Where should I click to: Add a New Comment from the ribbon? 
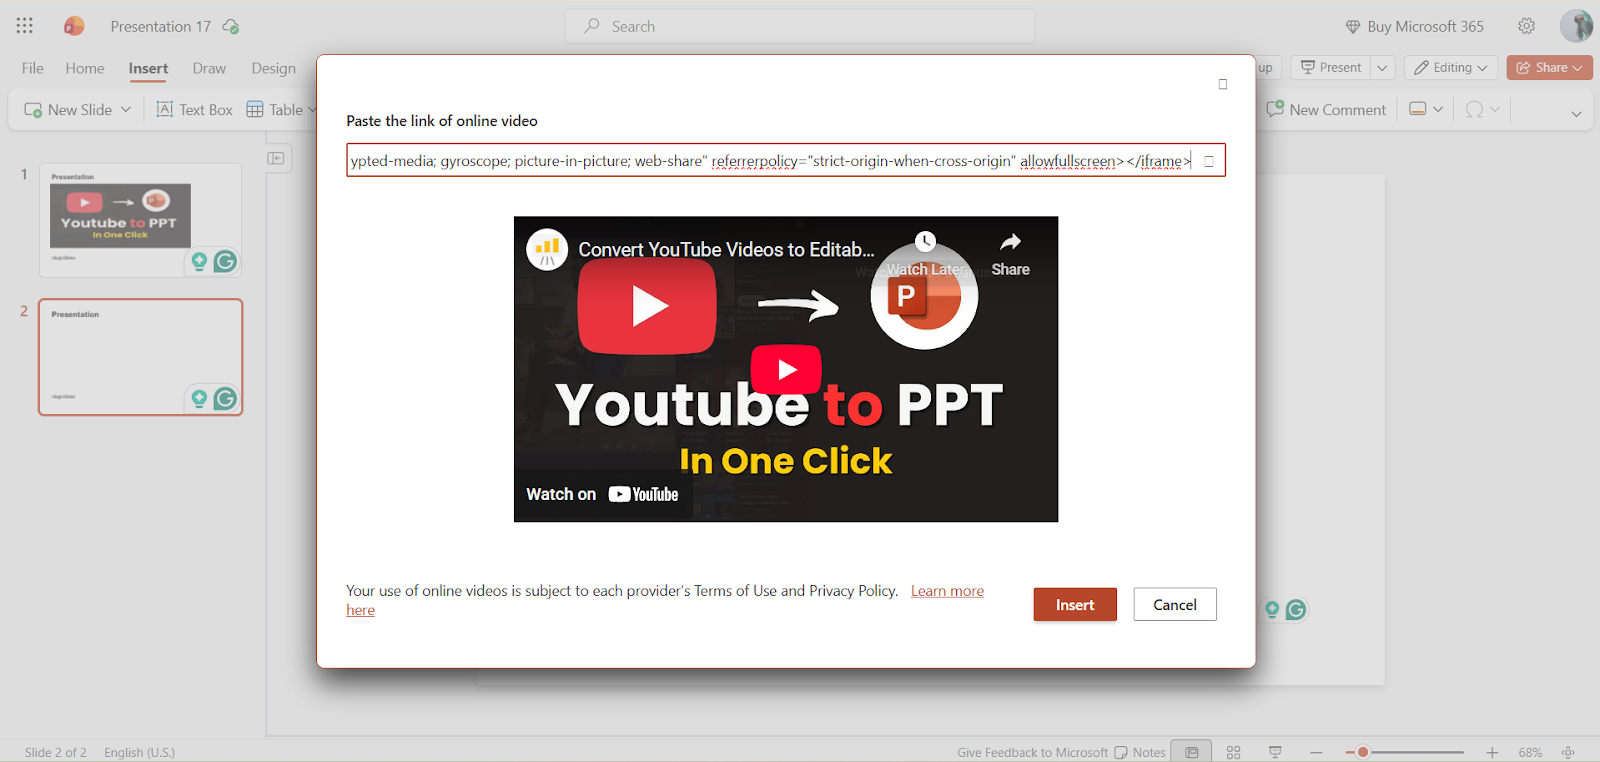tap(1326, 110)
